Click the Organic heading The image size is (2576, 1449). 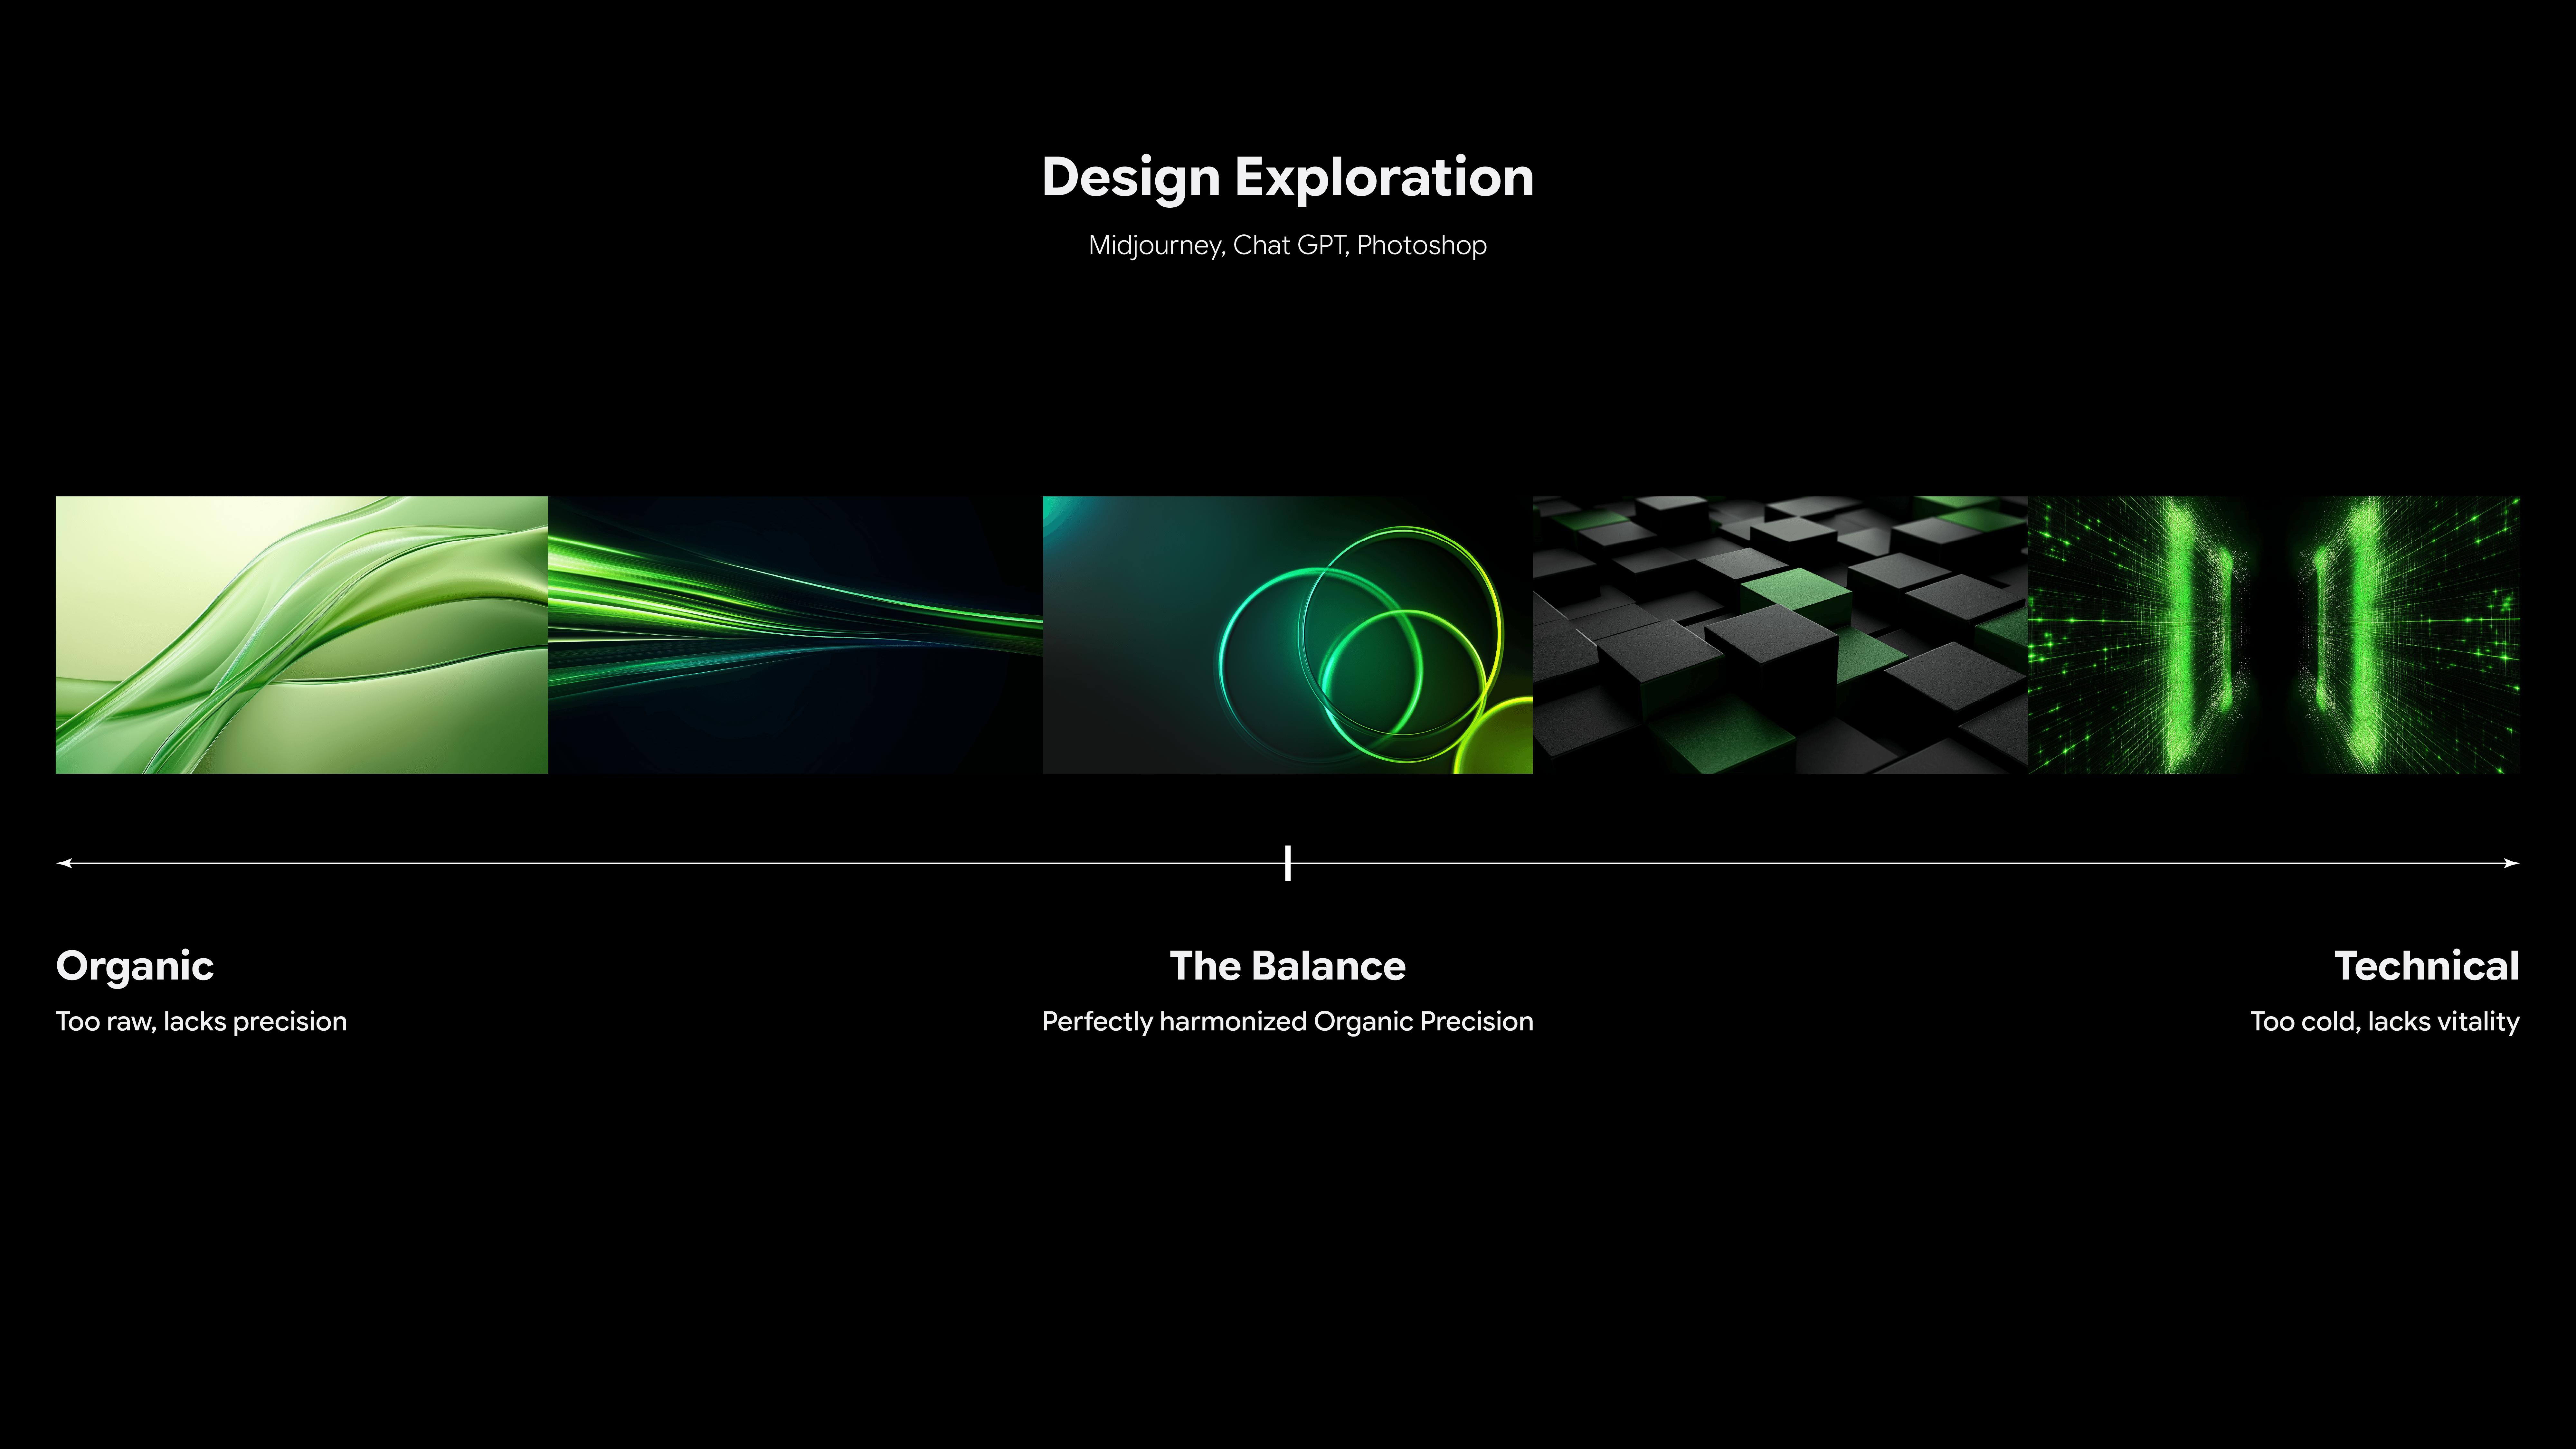135,966
